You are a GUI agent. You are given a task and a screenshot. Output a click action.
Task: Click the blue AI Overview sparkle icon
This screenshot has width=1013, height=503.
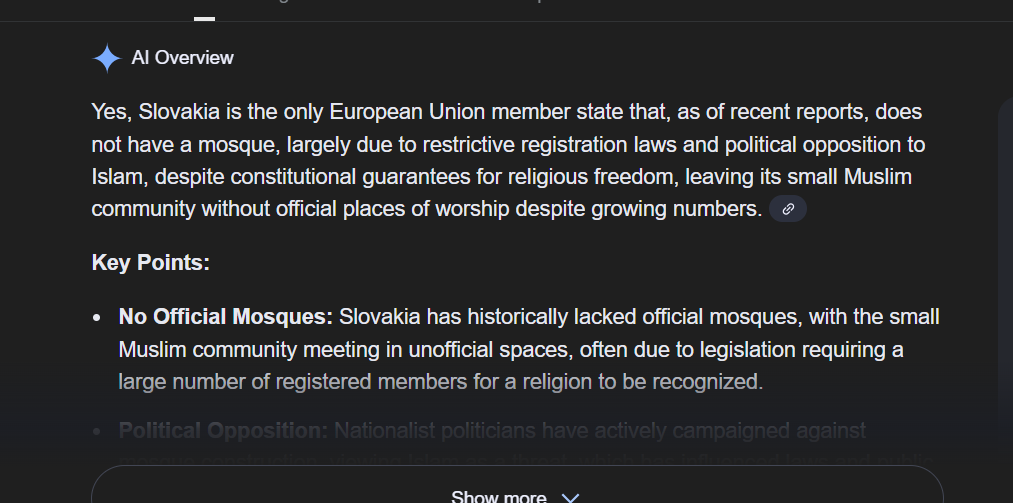107,58
